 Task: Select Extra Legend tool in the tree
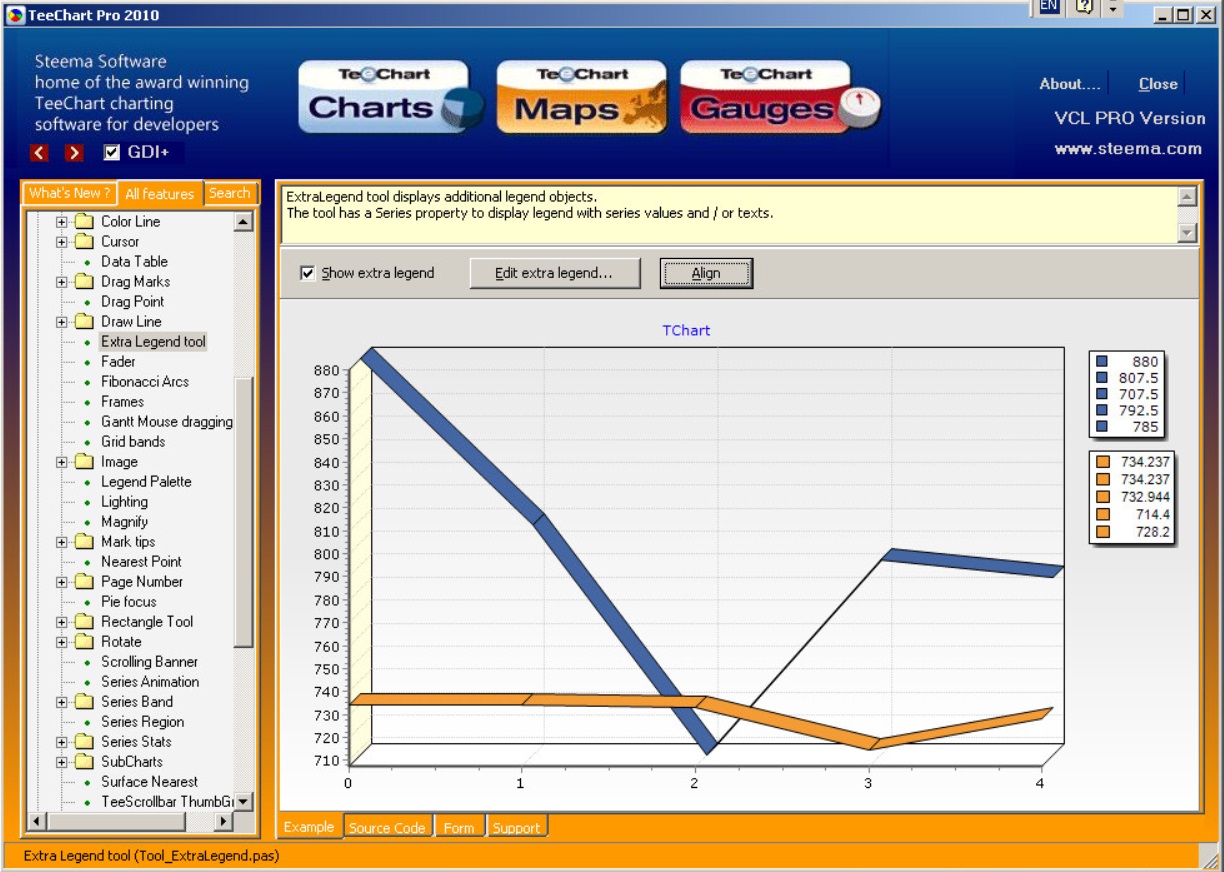pyautogui.click(x=153, y=342)
